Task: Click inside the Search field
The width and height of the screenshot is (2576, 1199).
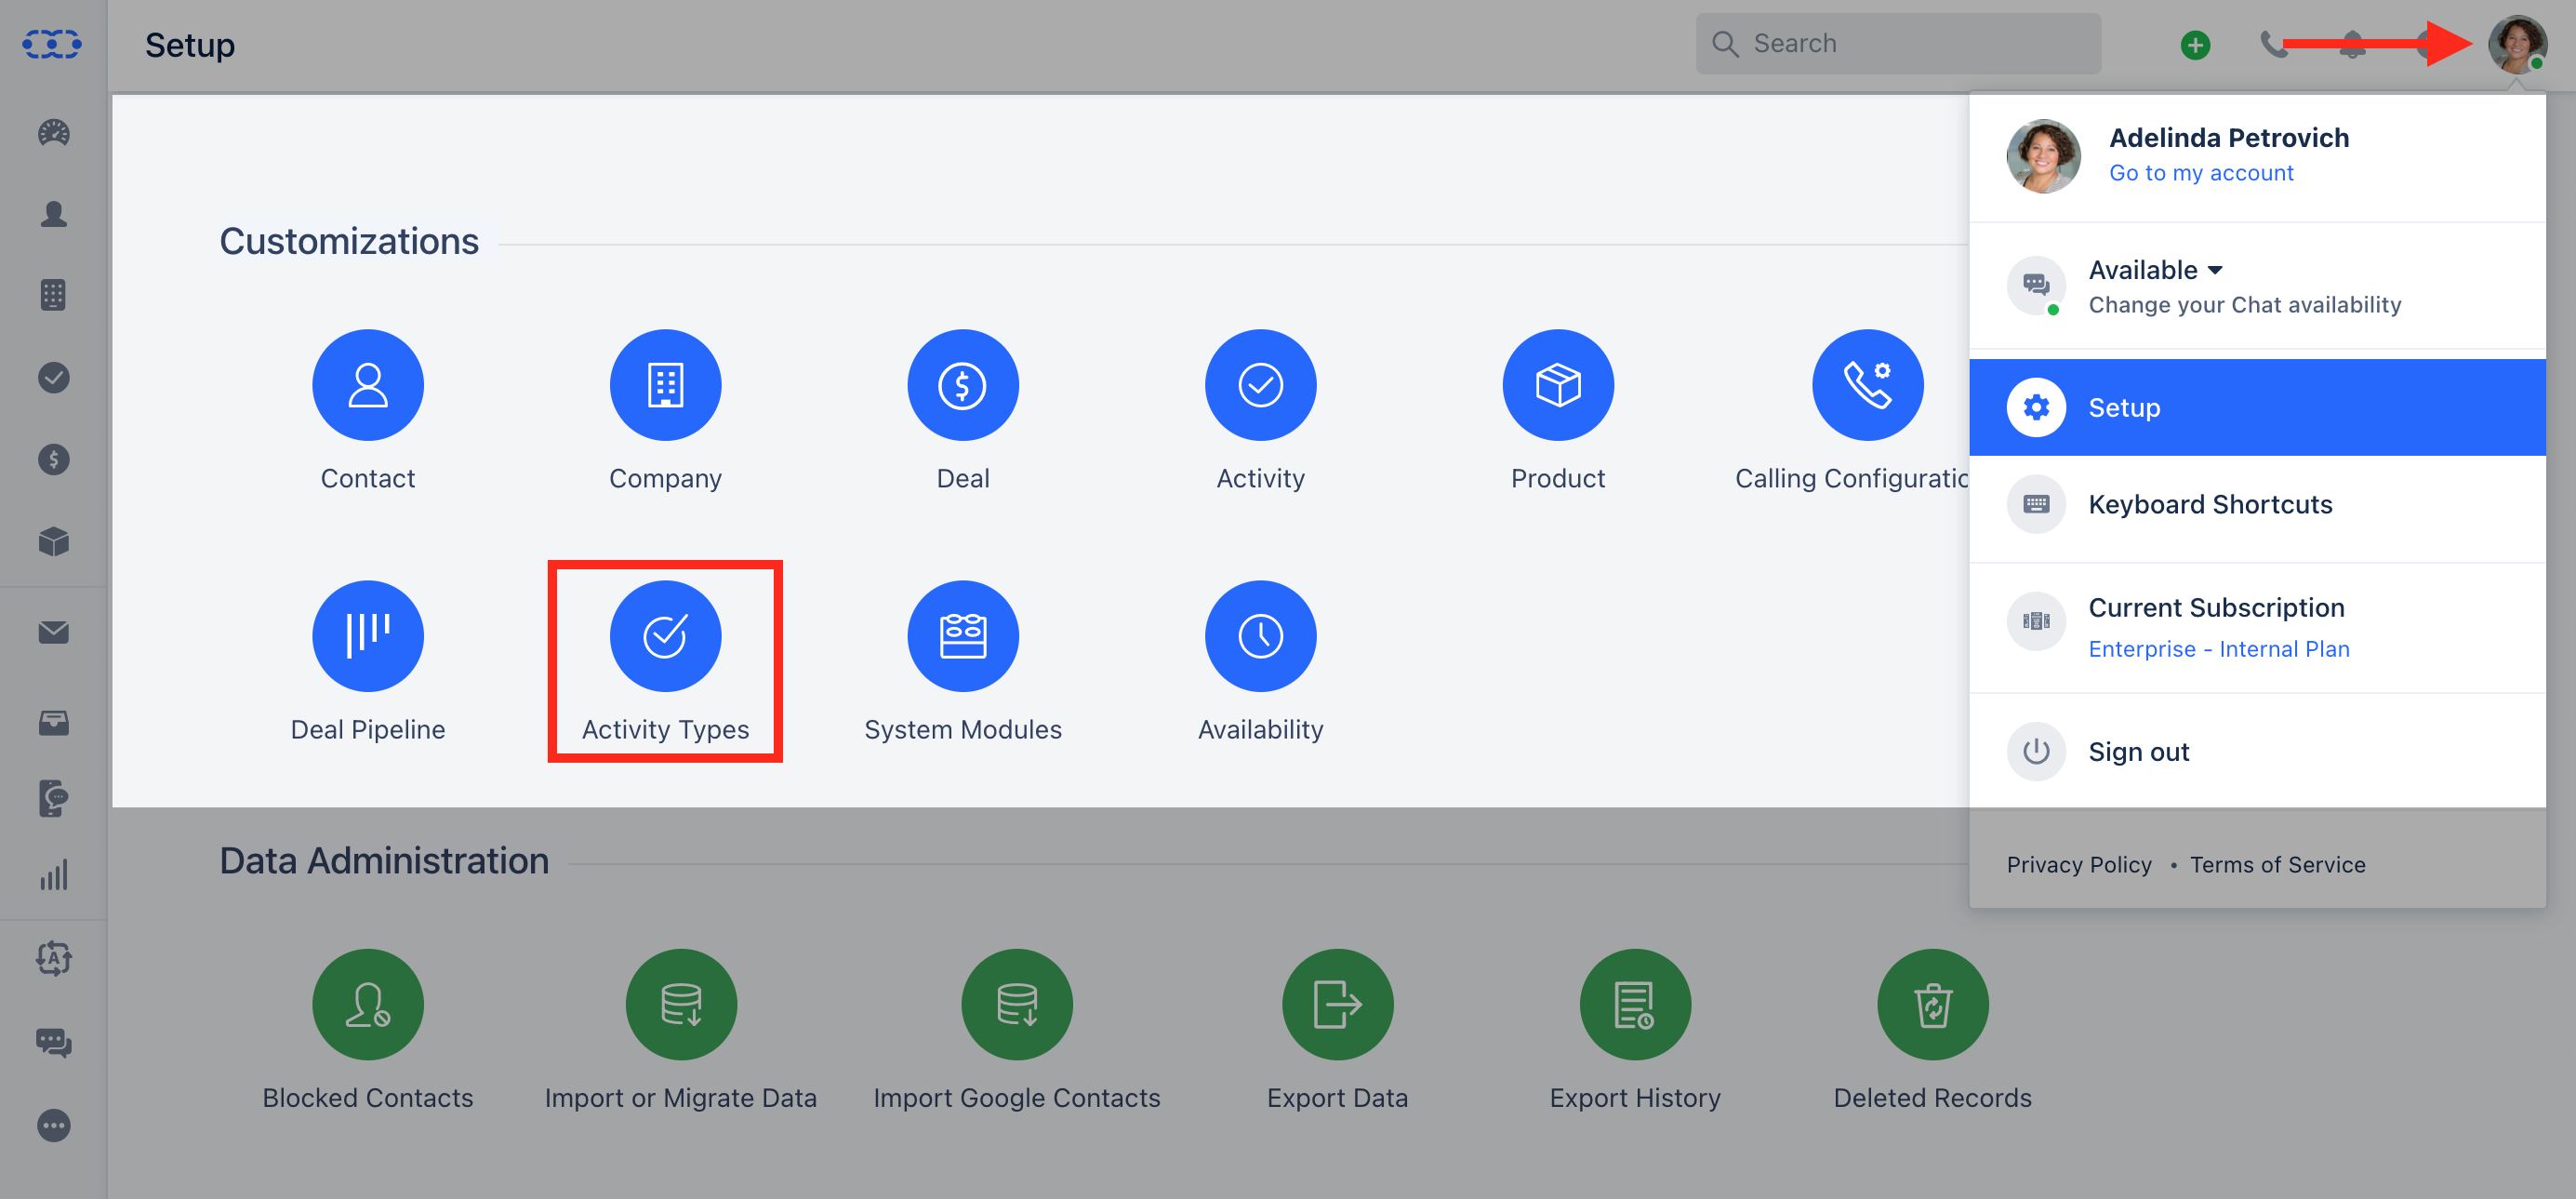Action: pos(1898,43)
